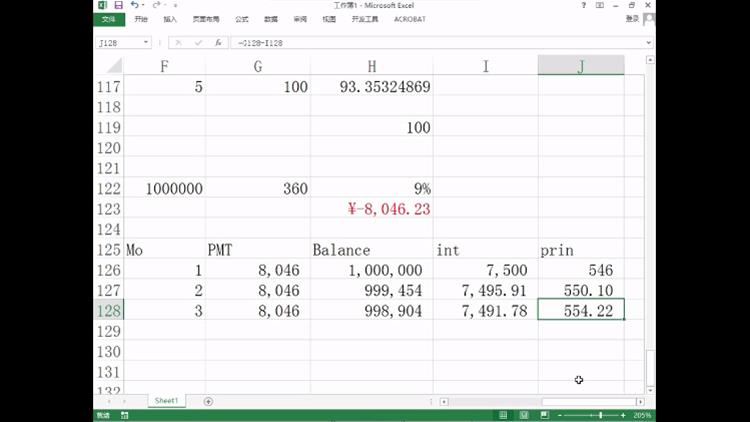Click the balance cell showing 998,904
750x422 pixels.
click(372, 311)
